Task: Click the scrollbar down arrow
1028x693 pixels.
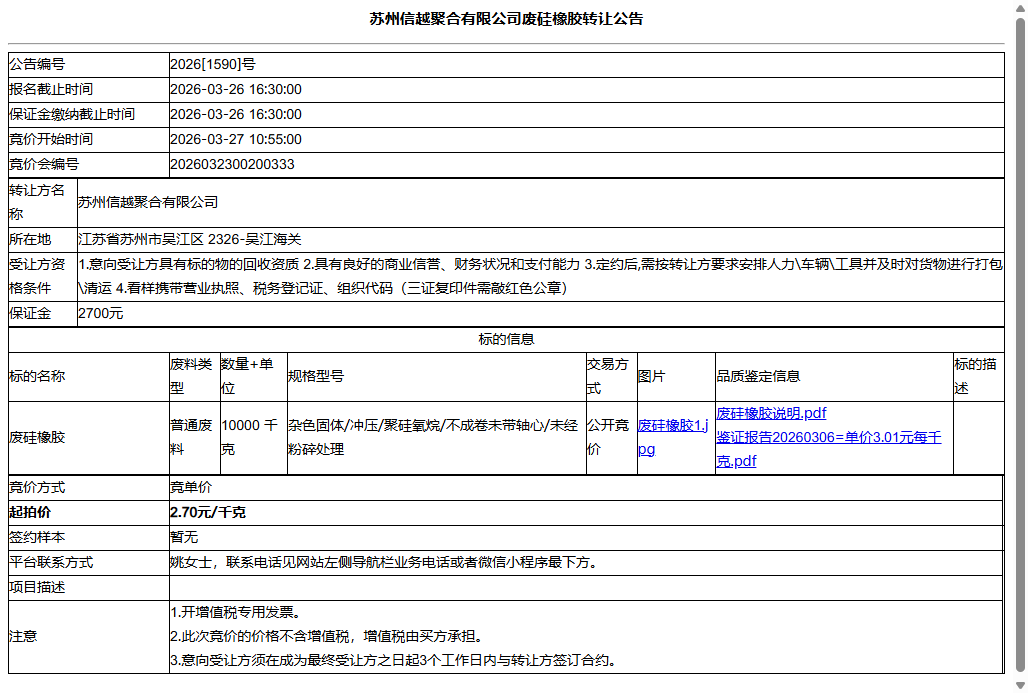Action: coord(1020,685)
